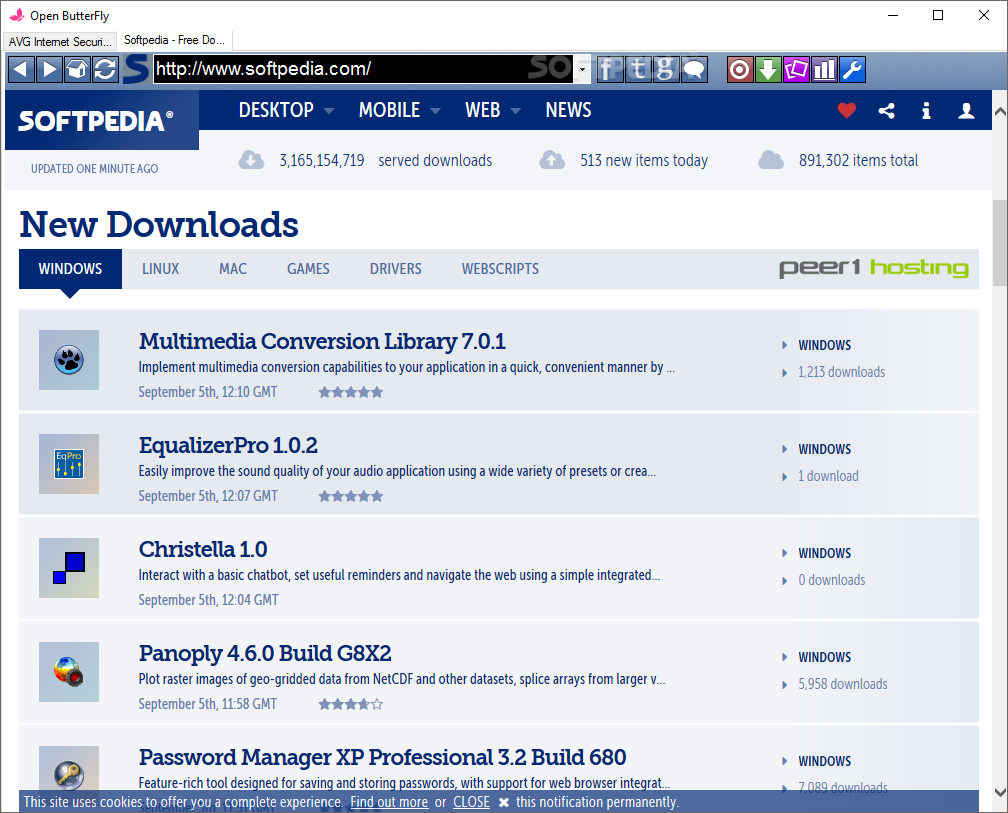Click the served downloads cloud icon
The width and height of the screenshot is (1008, 813).
[251, 160]
